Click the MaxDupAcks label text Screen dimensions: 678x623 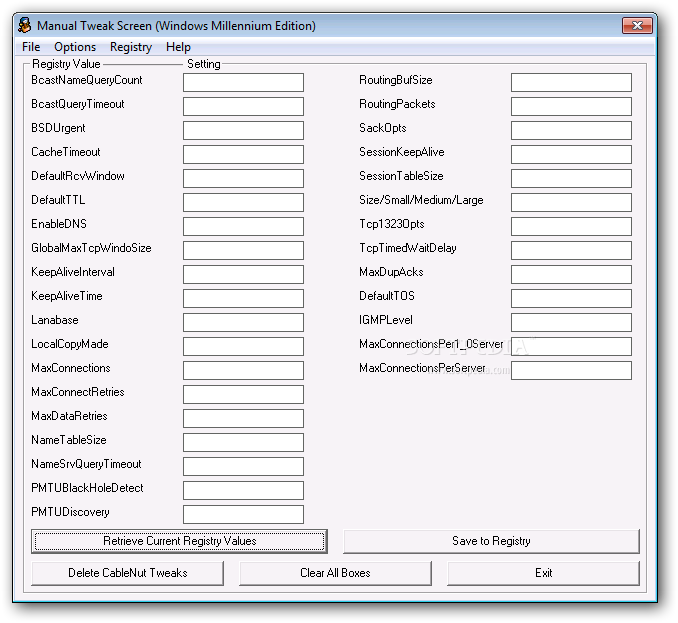click(391, 272)
